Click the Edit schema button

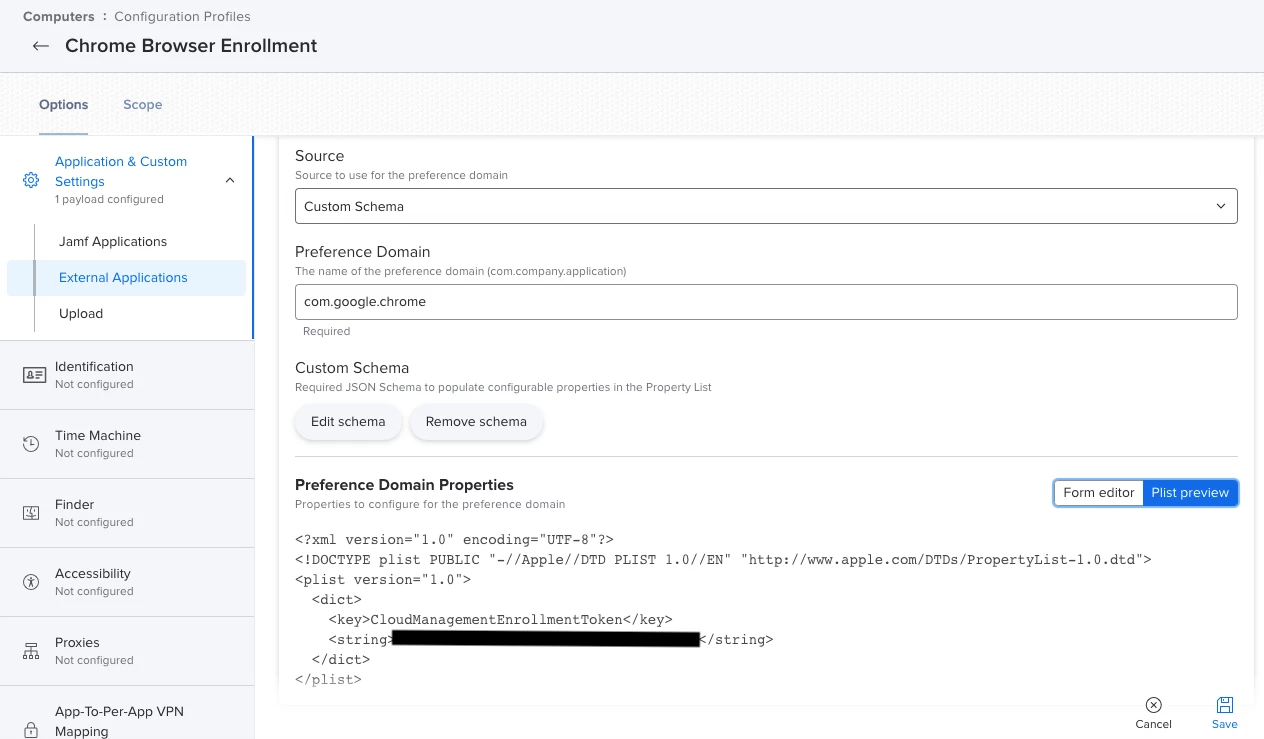[x=348, y=422]
